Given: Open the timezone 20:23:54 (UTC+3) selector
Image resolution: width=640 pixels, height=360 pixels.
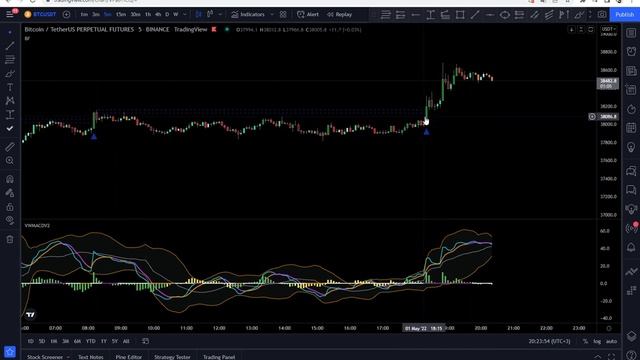Looking at the screenshot, I should click(x=549, y=341).
